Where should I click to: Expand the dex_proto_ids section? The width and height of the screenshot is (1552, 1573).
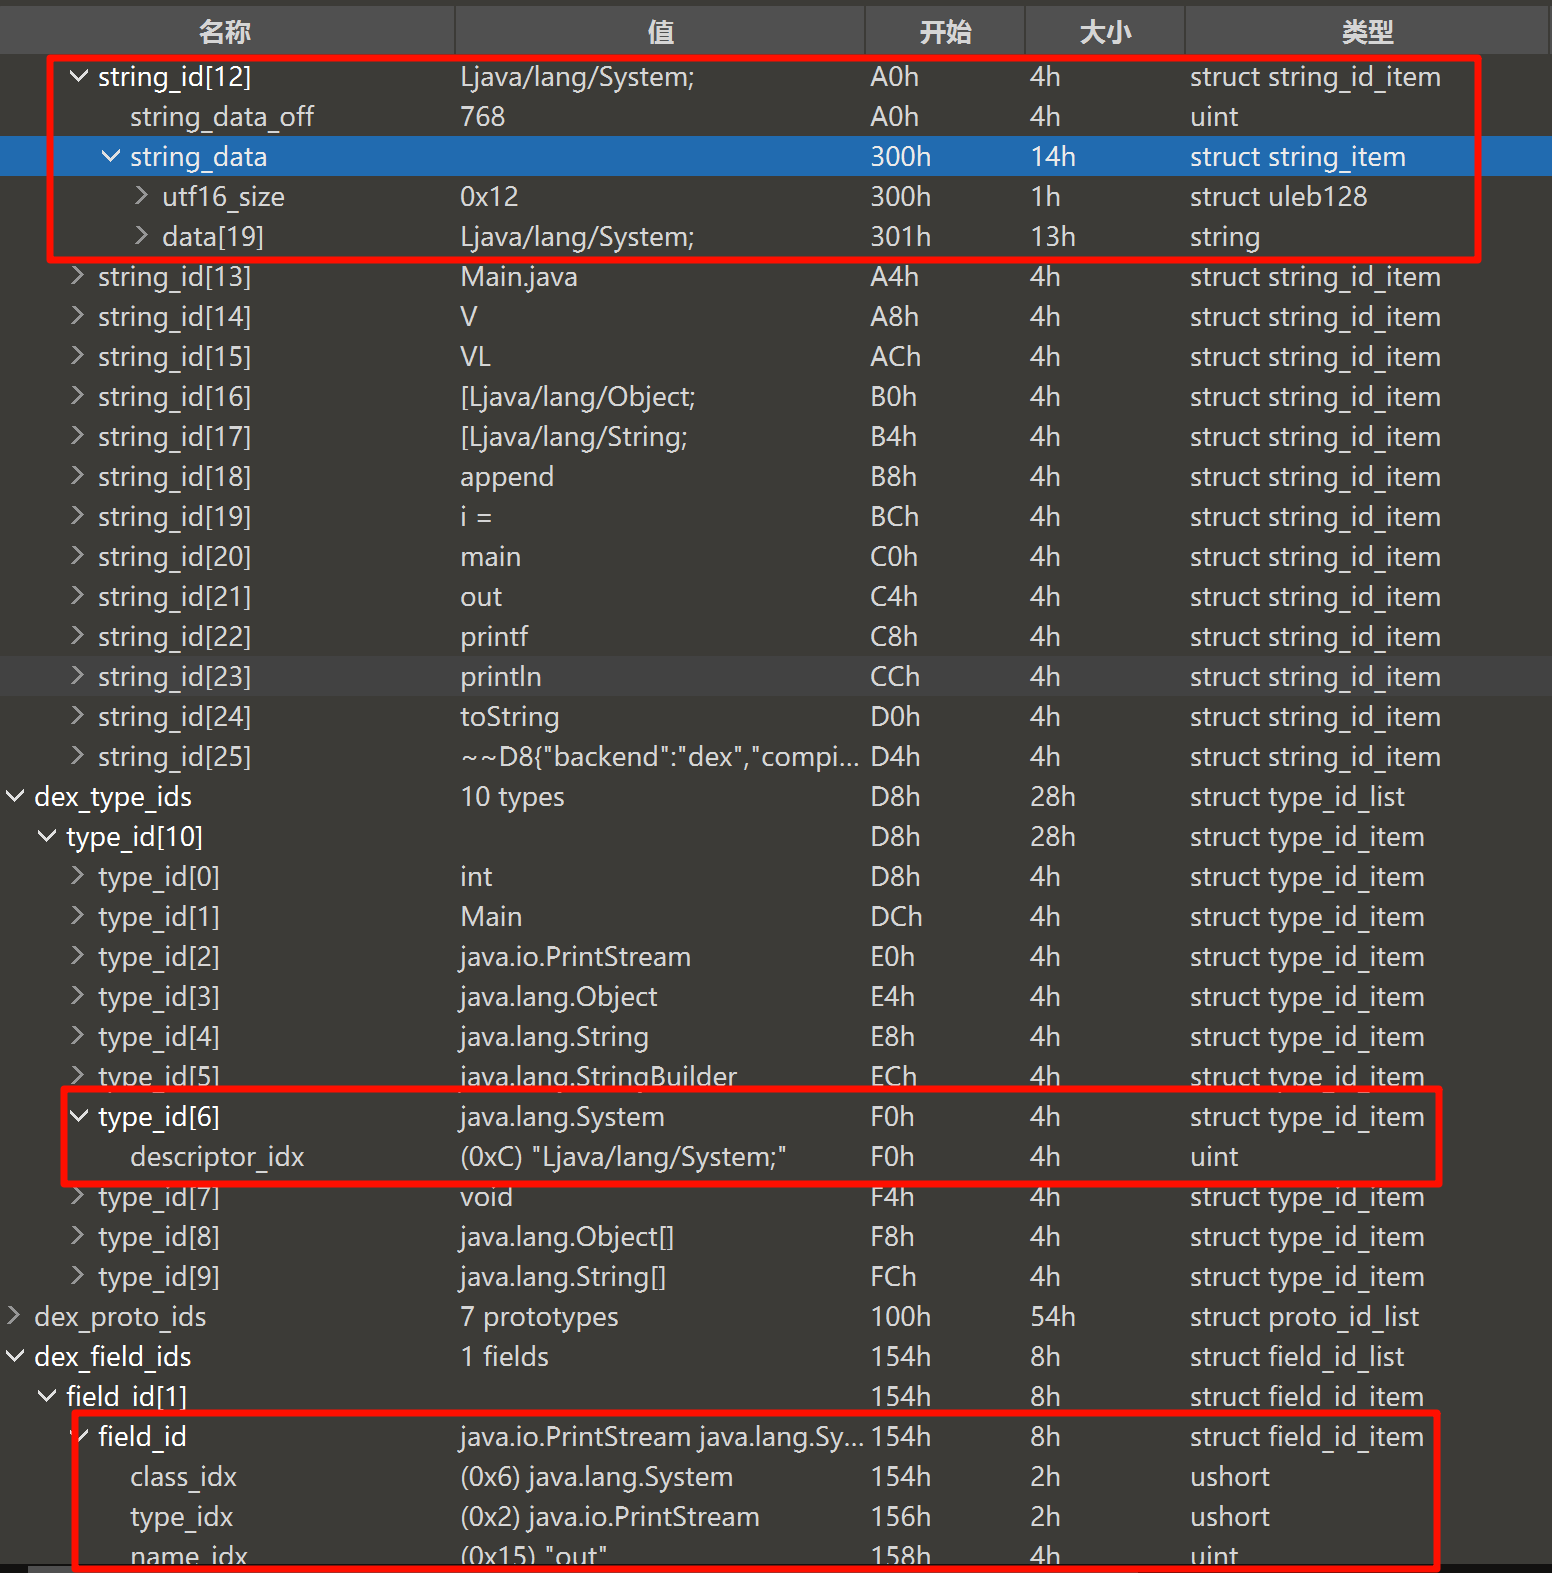[x=15, y=1316]
